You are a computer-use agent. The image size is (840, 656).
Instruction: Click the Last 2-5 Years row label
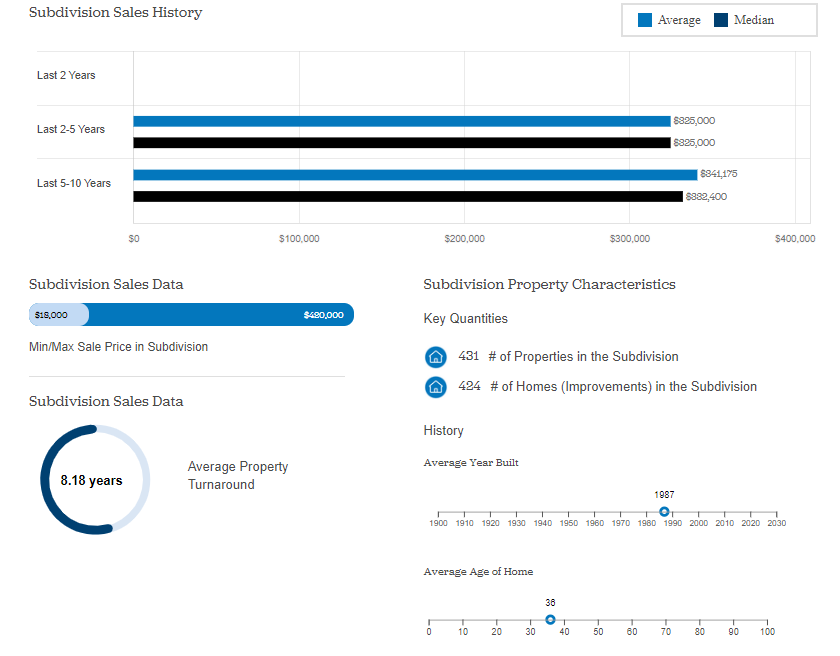(71, 130)
